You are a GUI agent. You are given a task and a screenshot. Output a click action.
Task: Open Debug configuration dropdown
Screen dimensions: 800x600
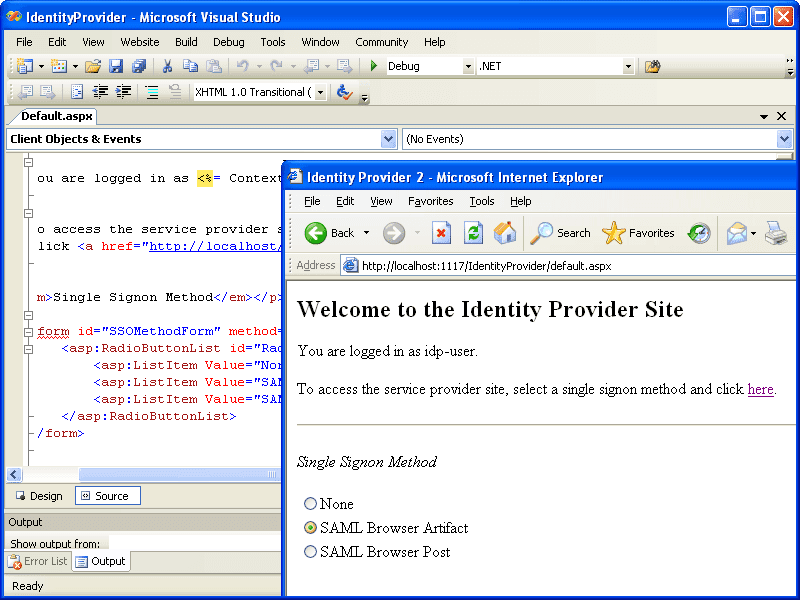[468, 66]
